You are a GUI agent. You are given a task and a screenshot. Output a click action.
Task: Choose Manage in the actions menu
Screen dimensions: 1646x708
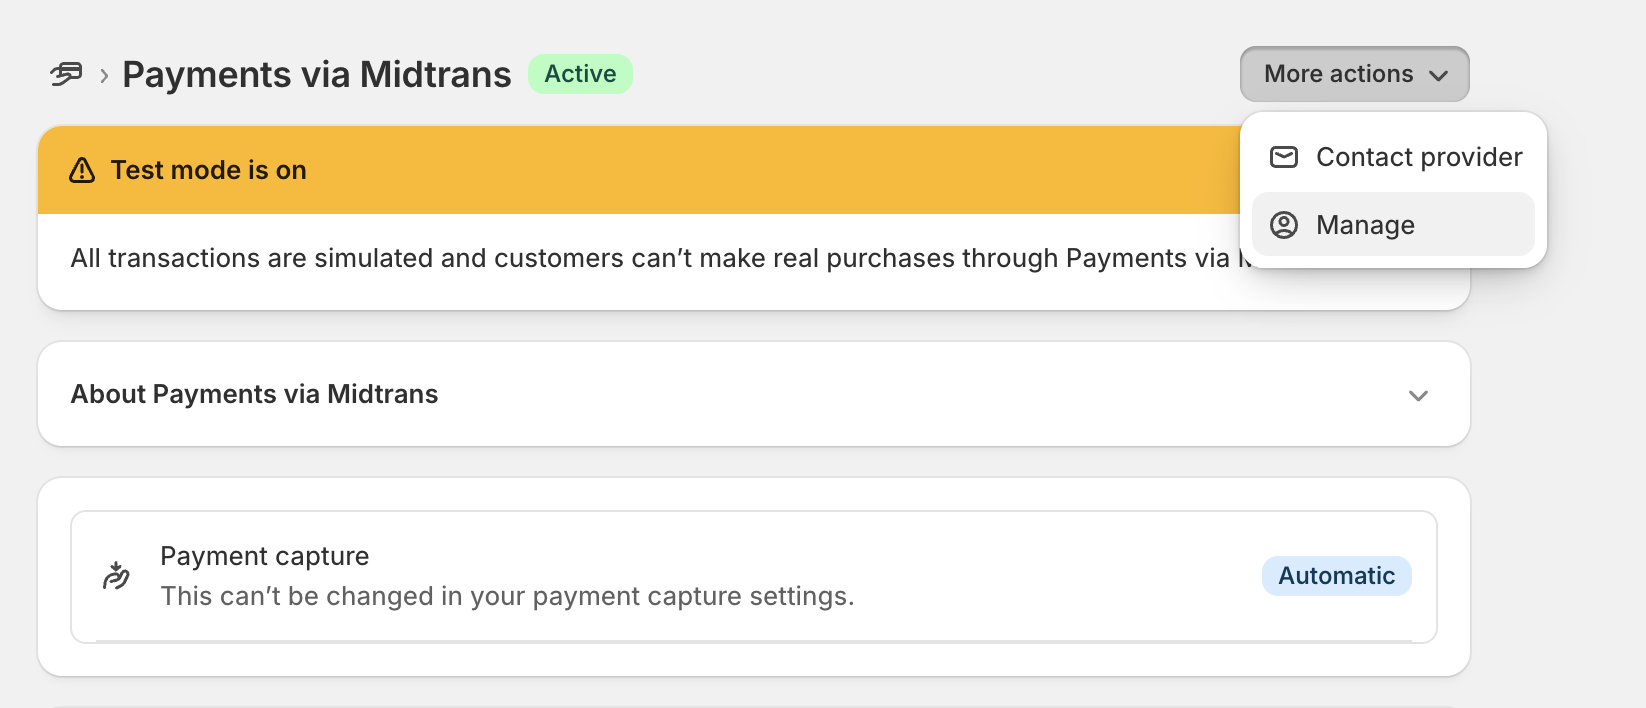tap(1393, 225)
